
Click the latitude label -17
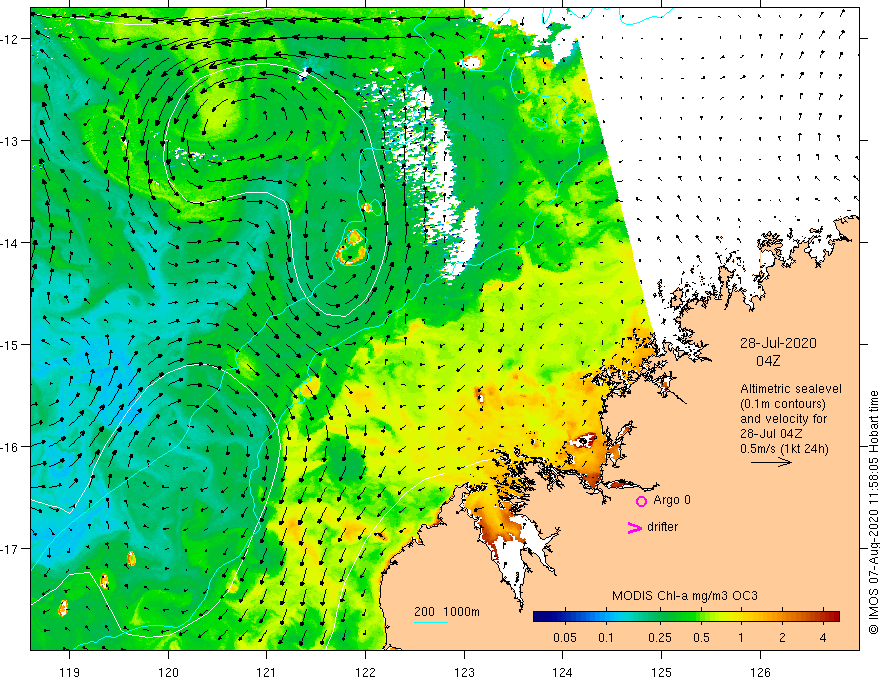pyautogui.click(x=9, y=548)
